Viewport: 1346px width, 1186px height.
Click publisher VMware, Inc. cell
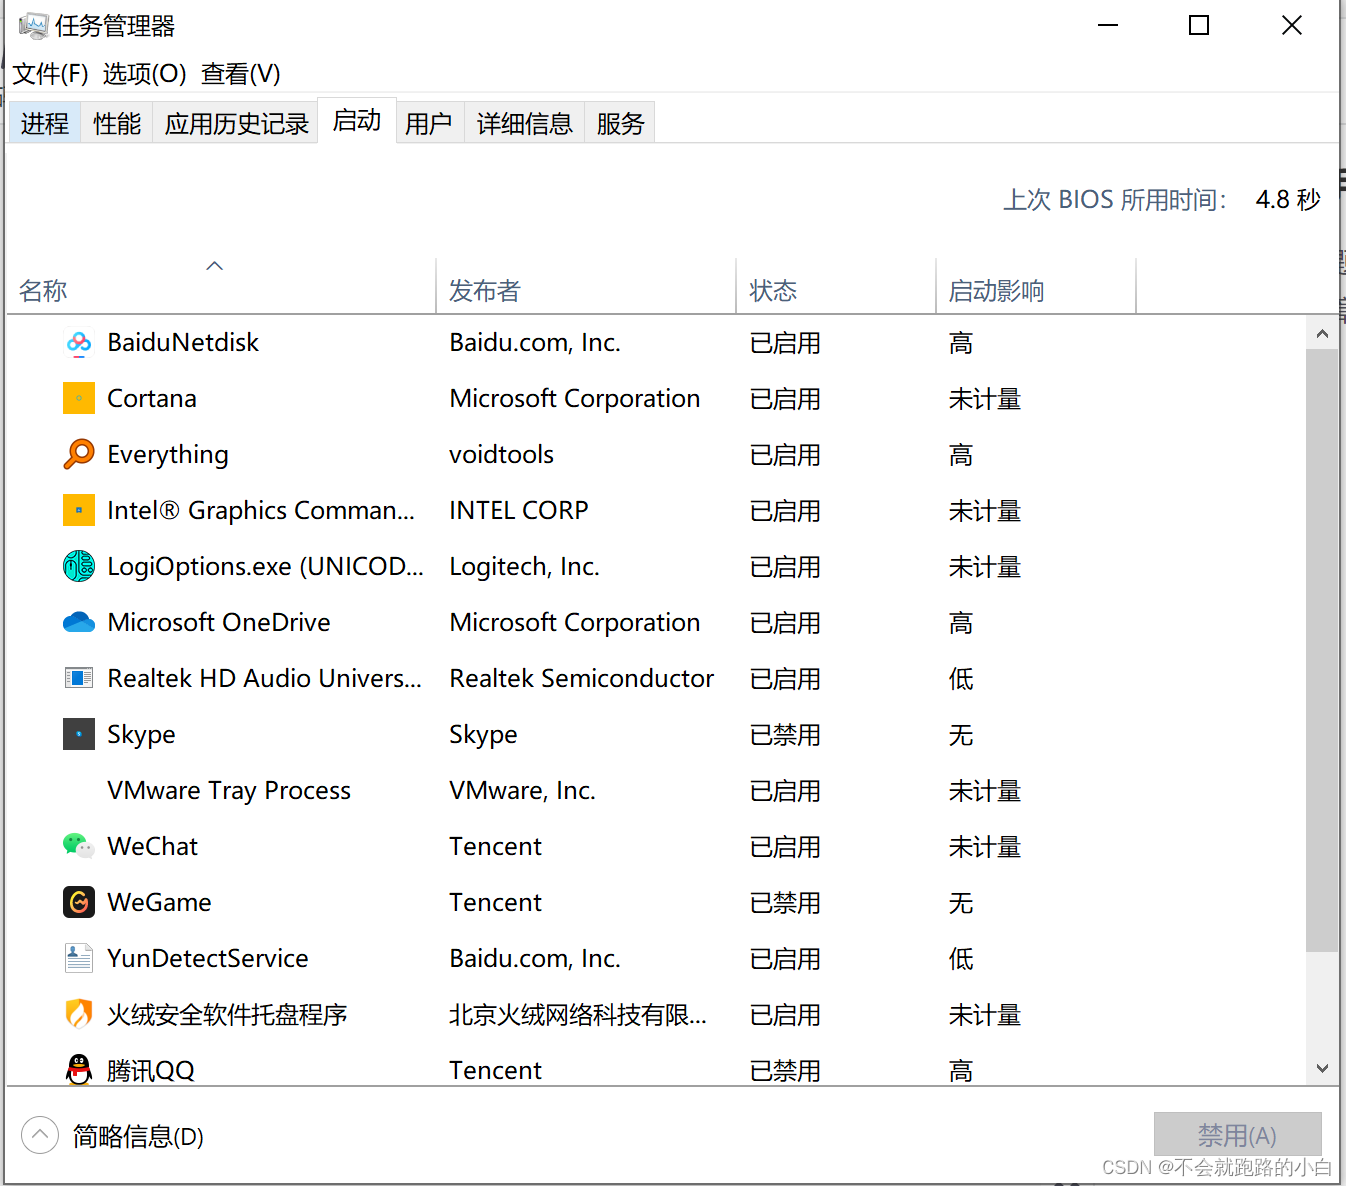pyautogui.click(x=522, y=791)
